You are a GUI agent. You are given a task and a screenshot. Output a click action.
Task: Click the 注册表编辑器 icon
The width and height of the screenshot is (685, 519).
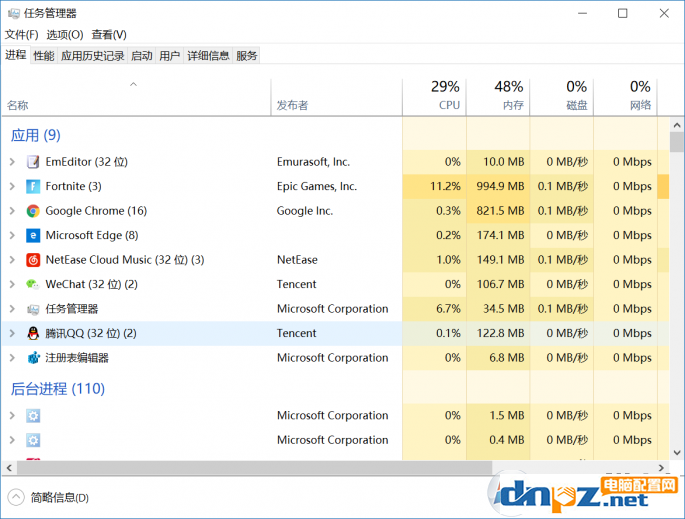[x=33, y=358]
